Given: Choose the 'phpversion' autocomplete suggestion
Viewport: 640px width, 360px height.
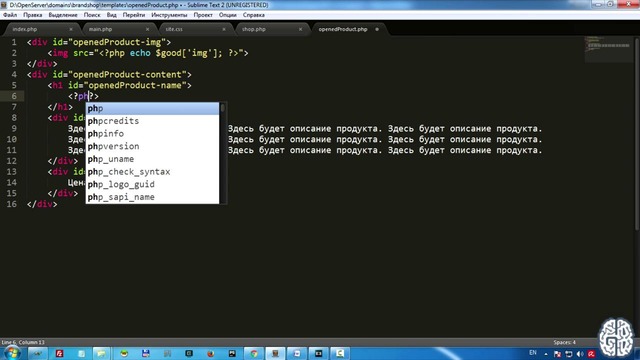Looking at the screenshot, I should pyautogui.click(x=152, y=146).
